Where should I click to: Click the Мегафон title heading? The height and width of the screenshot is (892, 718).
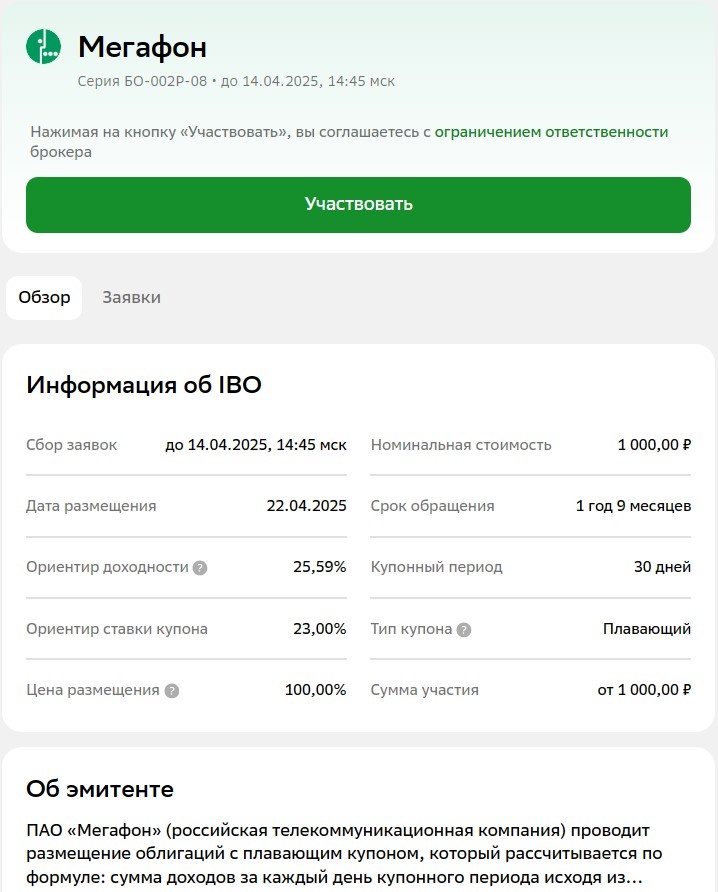pyautogui.click(x=142, y=47)
